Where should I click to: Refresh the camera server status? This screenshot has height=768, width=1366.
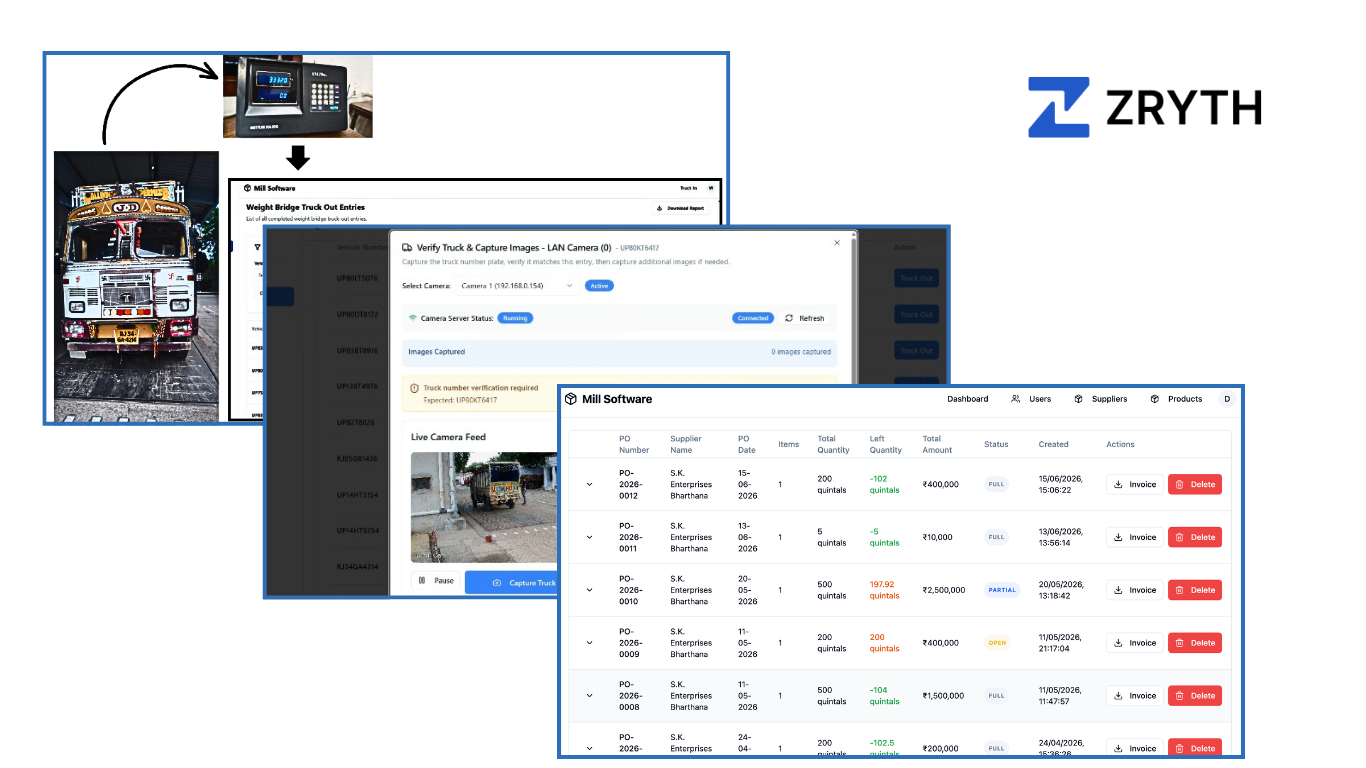click(805, 318)
